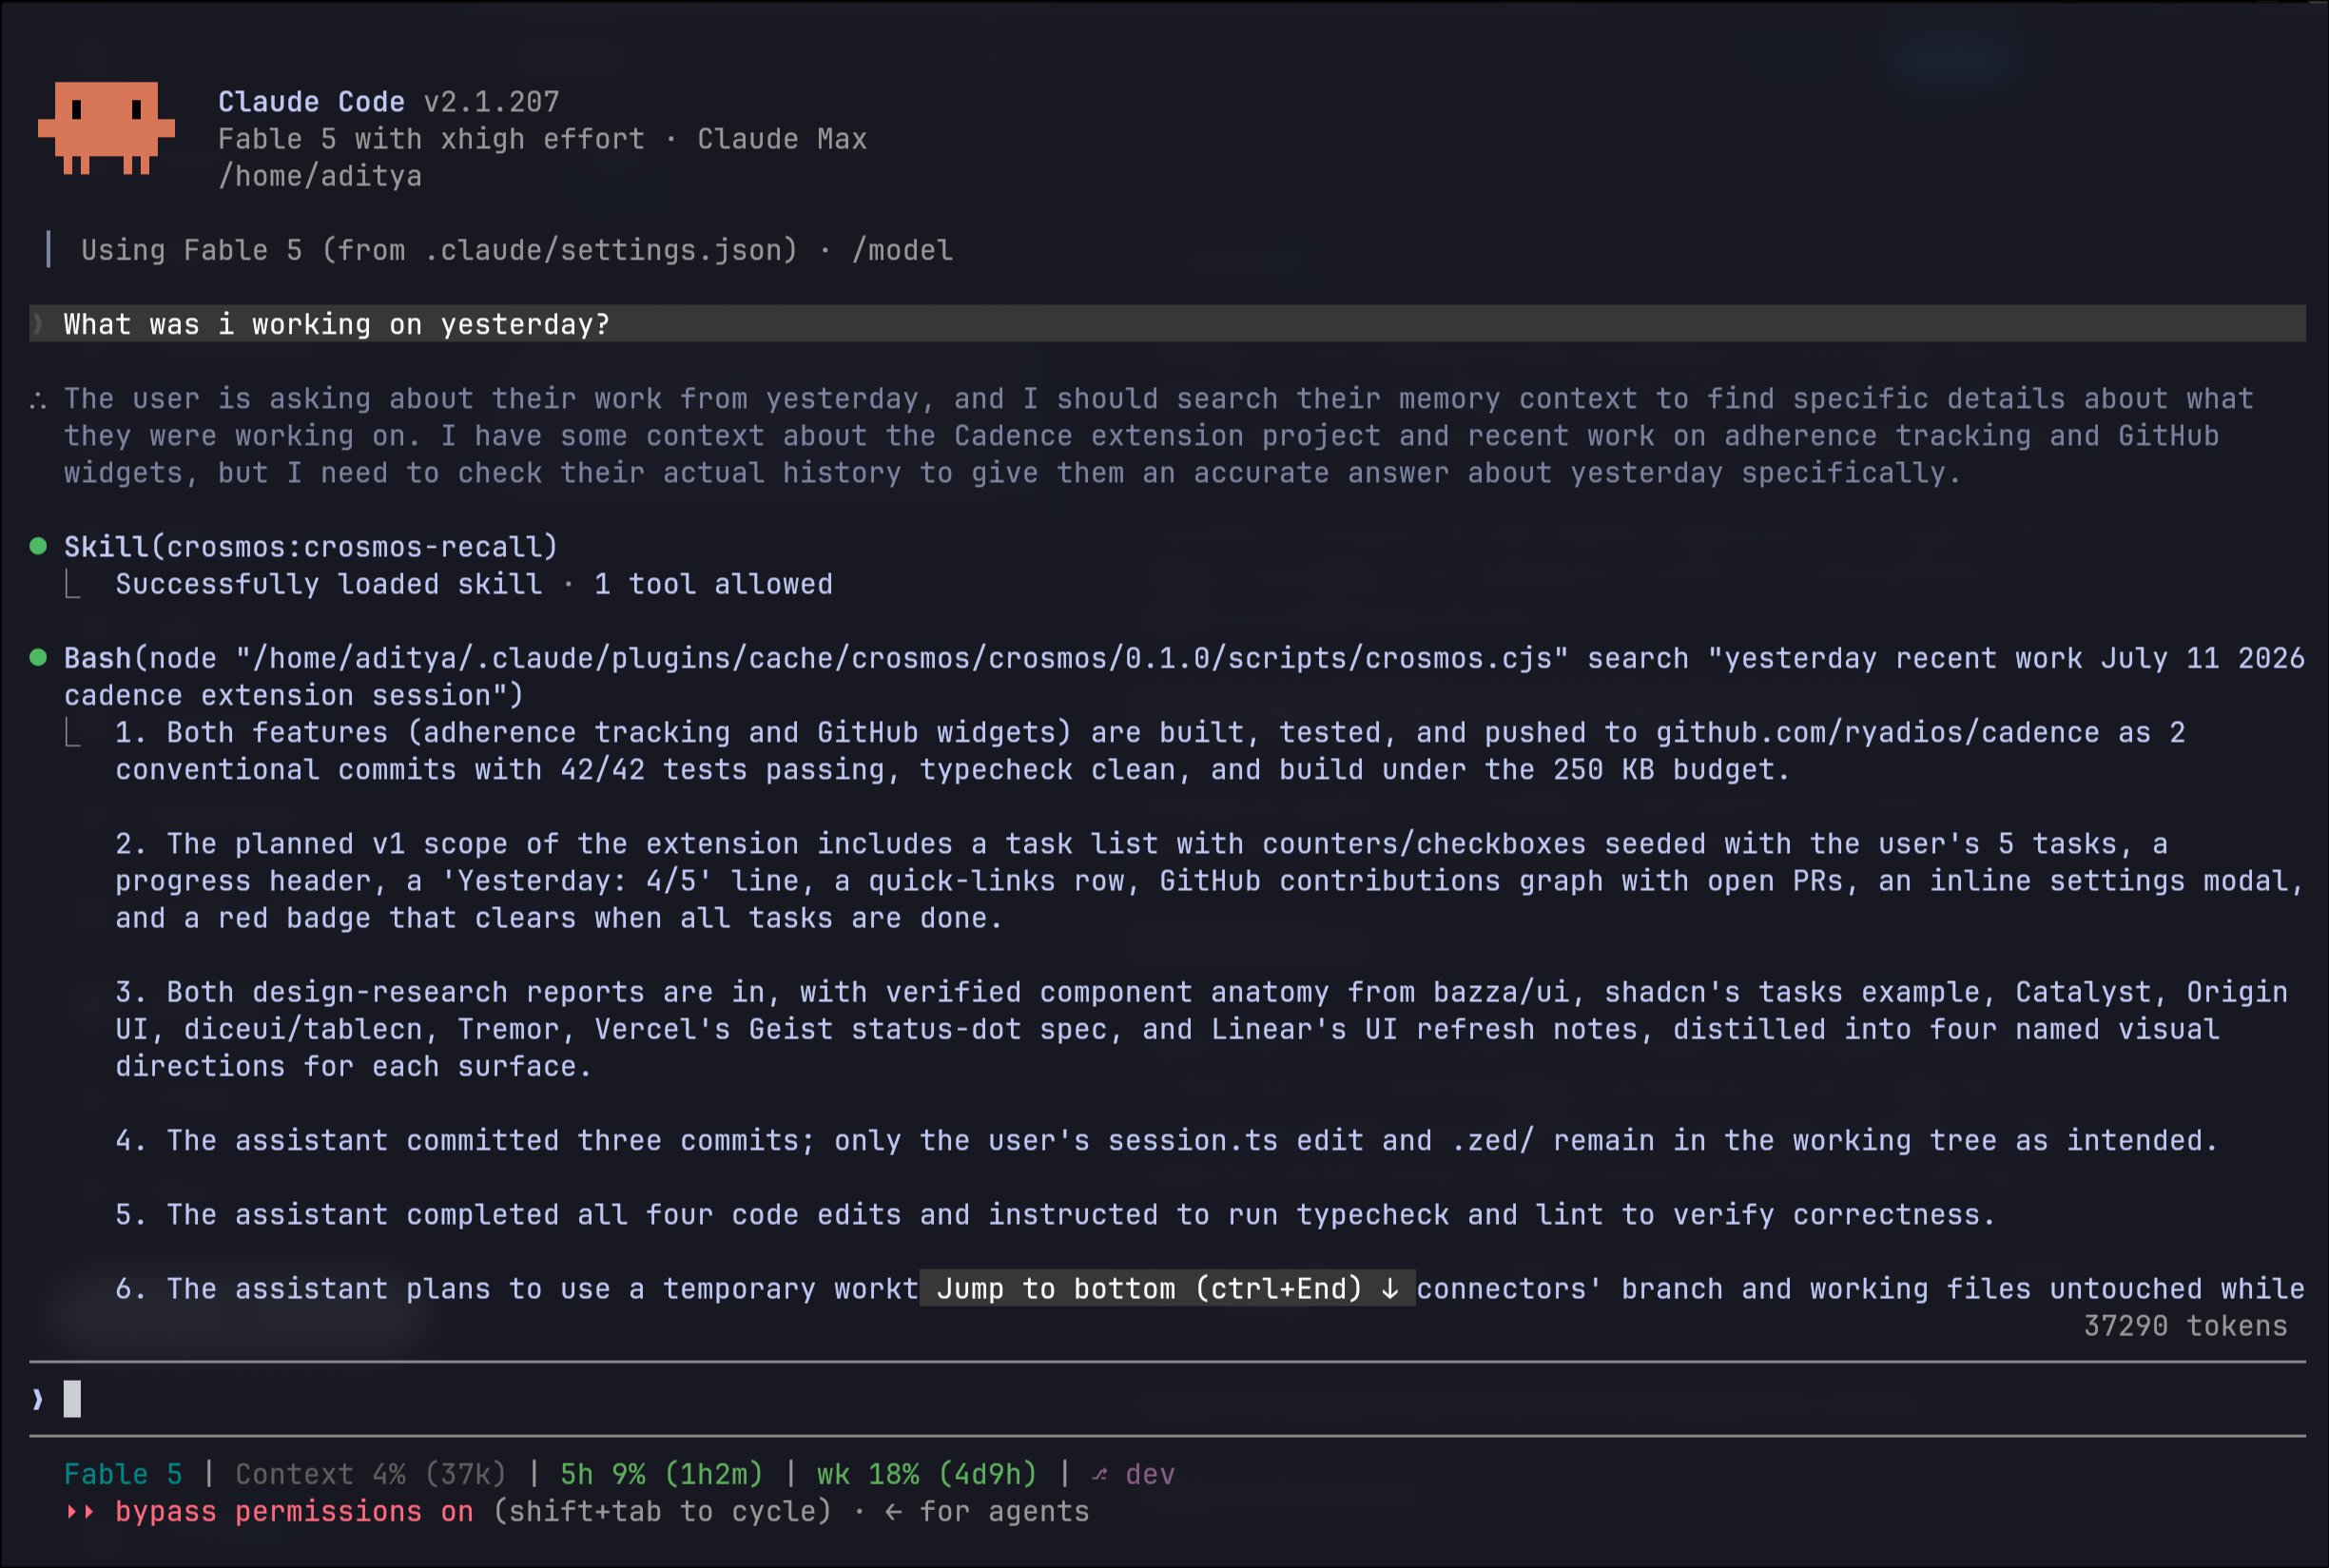Screen dimensions: 2329x1568
Task: Click the green dot beside Skill(crosmos:crosmos-recall)
Action: (38, 546)
